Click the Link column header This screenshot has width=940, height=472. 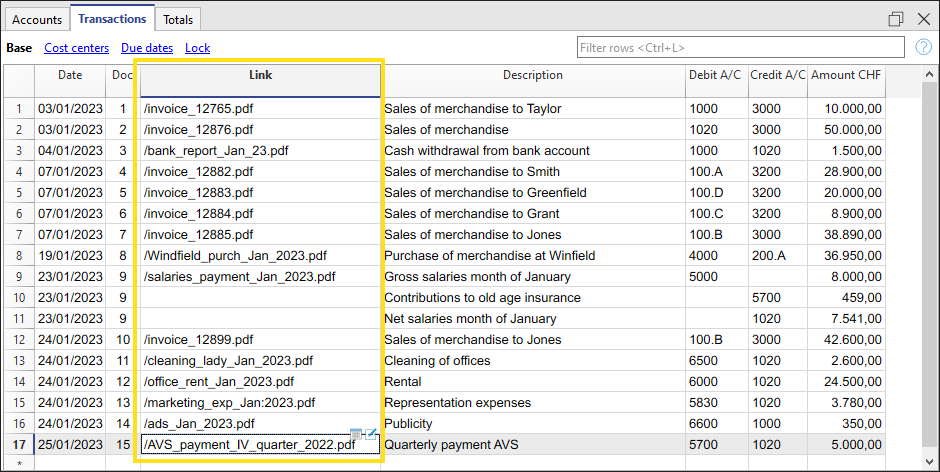(260, 76)
